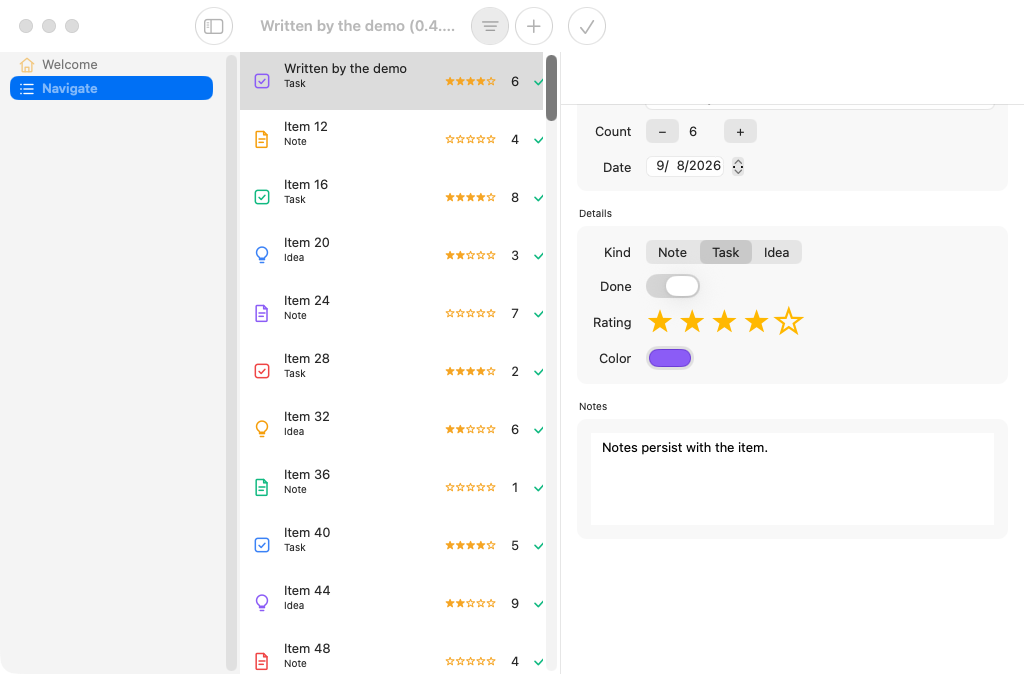Open the purple Color well
This screenshot has width=1024, height=674.
pyautogui.click(x=669, y=358)
